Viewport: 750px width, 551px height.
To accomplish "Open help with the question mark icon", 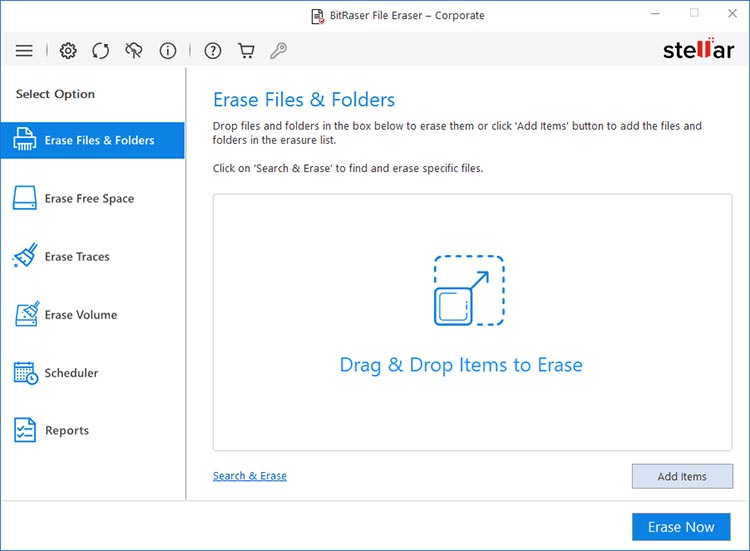I will click(x=213, y=50).
